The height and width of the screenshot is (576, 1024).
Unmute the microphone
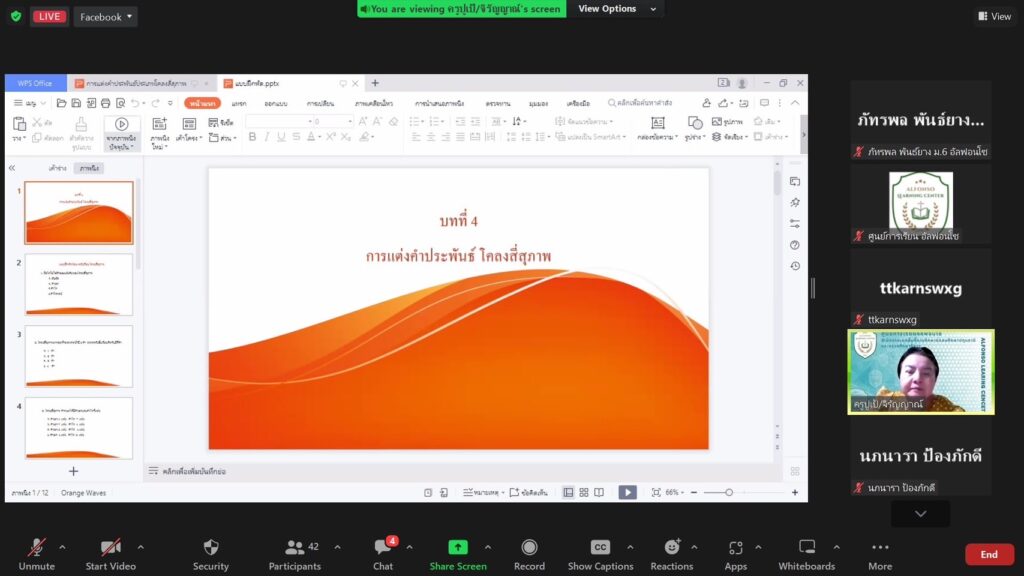[37, 548]
